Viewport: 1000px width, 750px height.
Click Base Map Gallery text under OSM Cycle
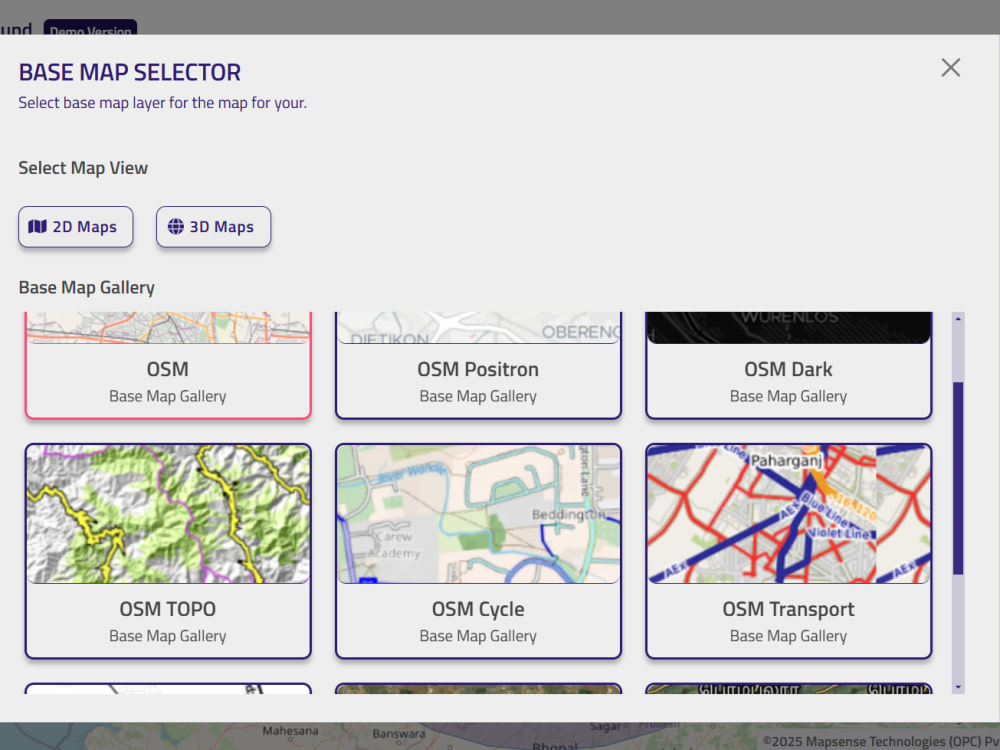478,636
